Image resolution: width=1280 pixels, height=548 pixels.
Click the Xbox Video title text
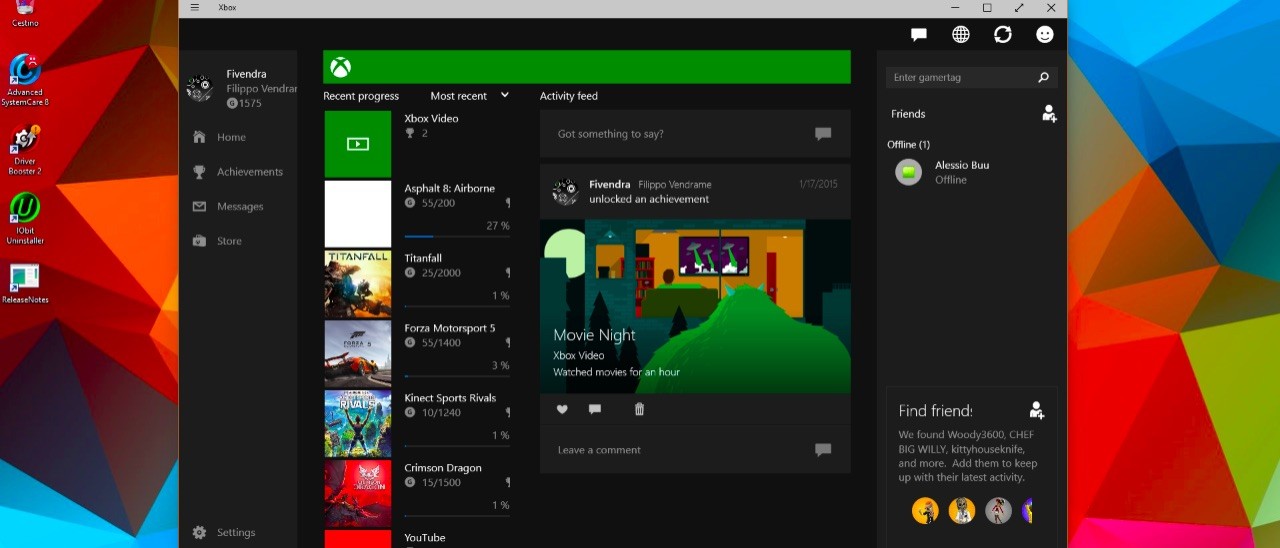pyautogui.click(x=431, y=118)
